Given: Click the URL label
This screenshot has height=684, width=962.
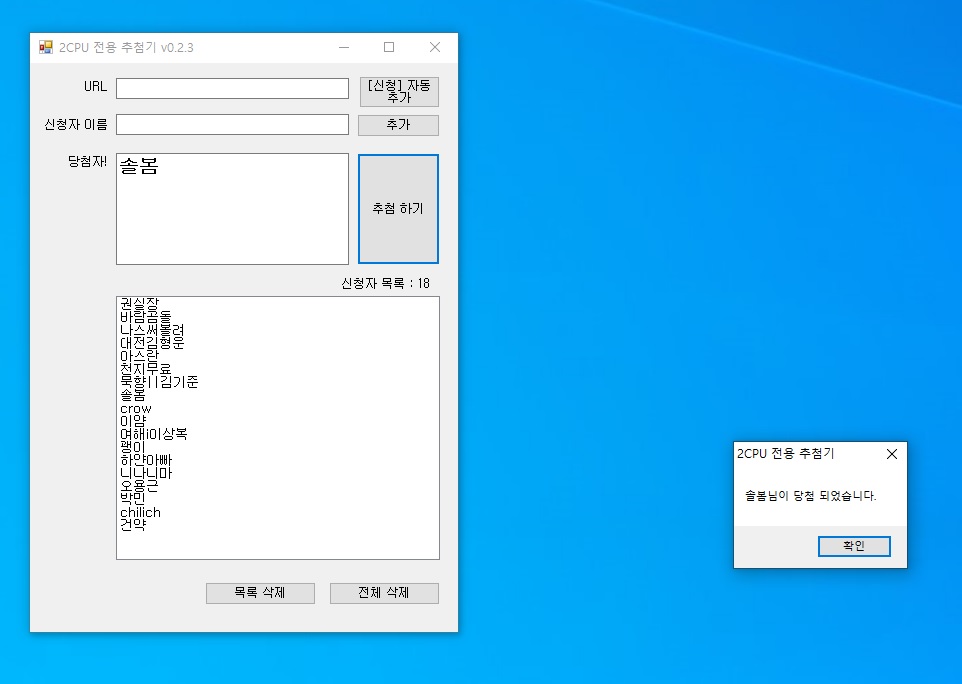Looking at the screenshot, I should (95, 86).
